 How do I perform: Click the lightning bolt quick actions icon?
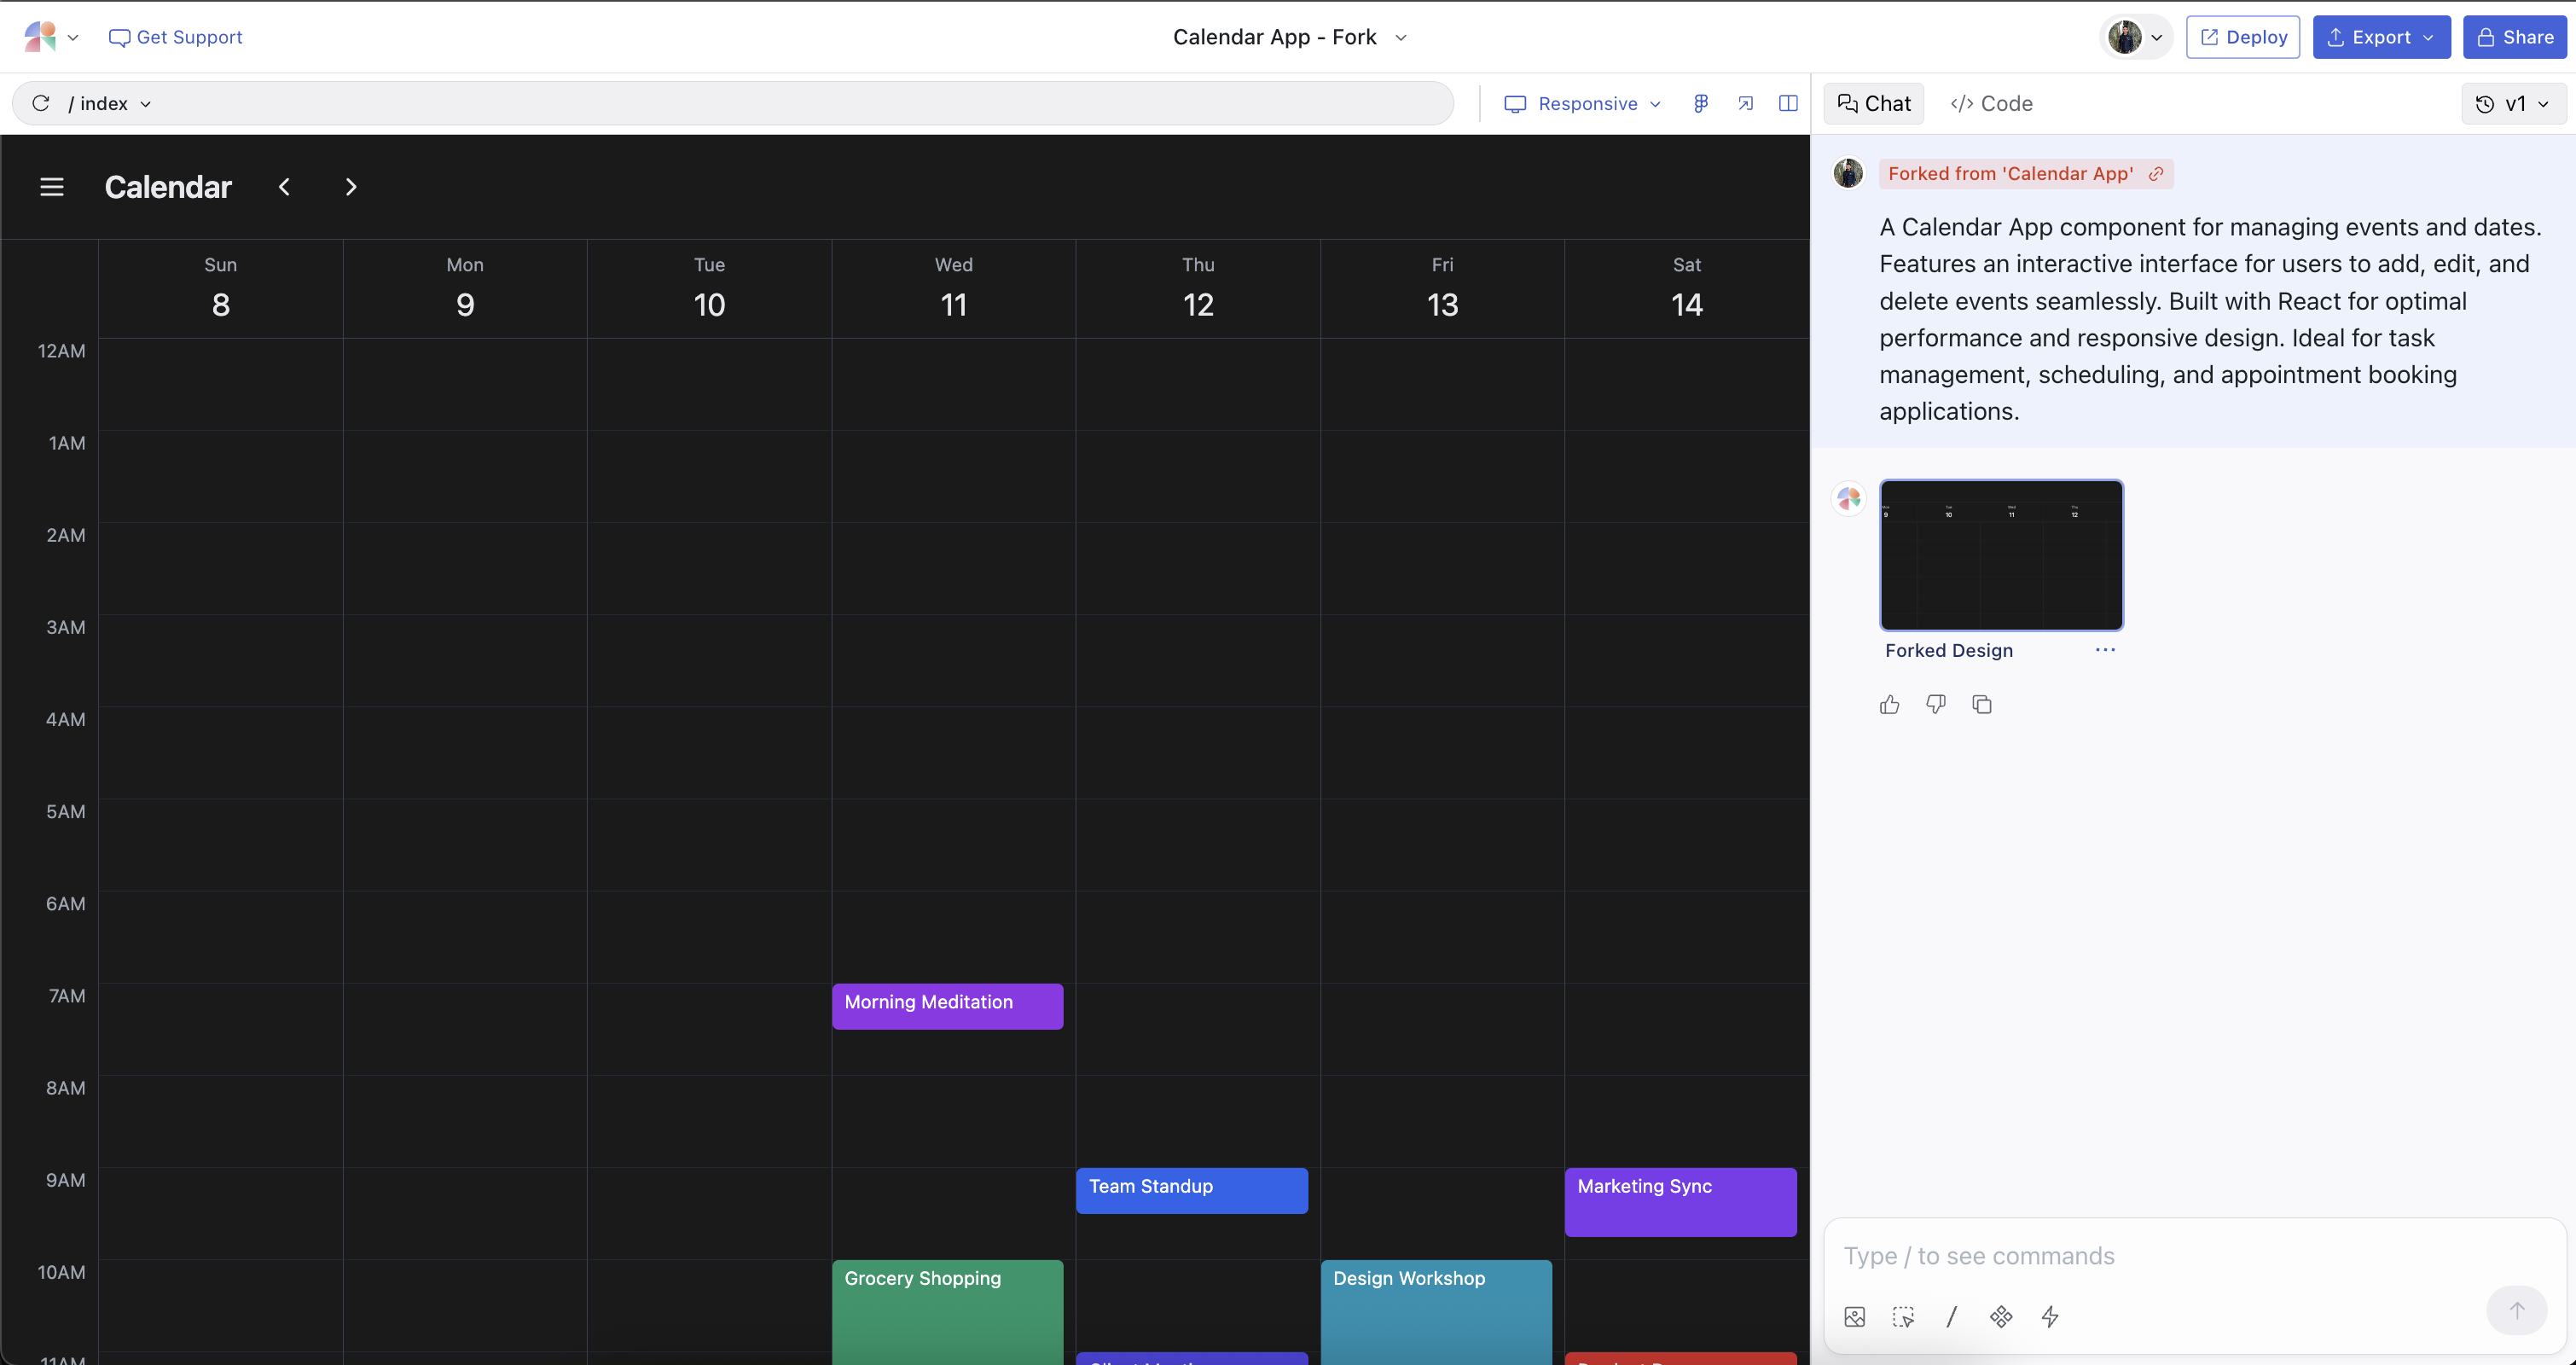(2050, 1317)
